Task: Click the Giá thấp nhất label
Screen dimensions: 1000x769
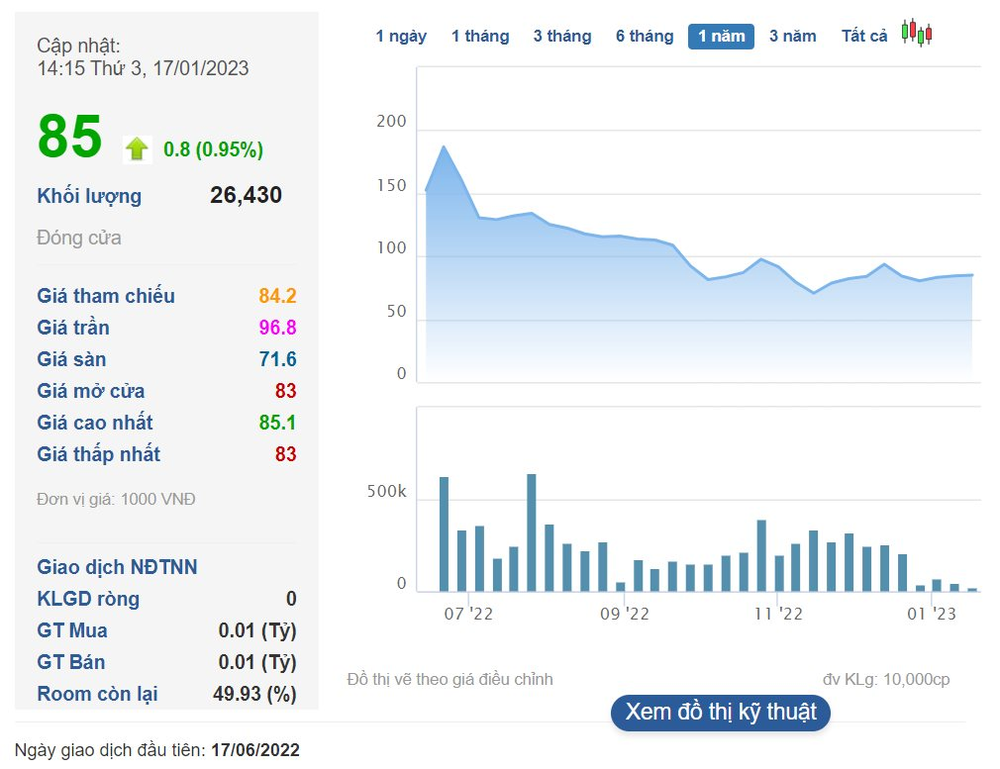Action: (x=99, y=455)
